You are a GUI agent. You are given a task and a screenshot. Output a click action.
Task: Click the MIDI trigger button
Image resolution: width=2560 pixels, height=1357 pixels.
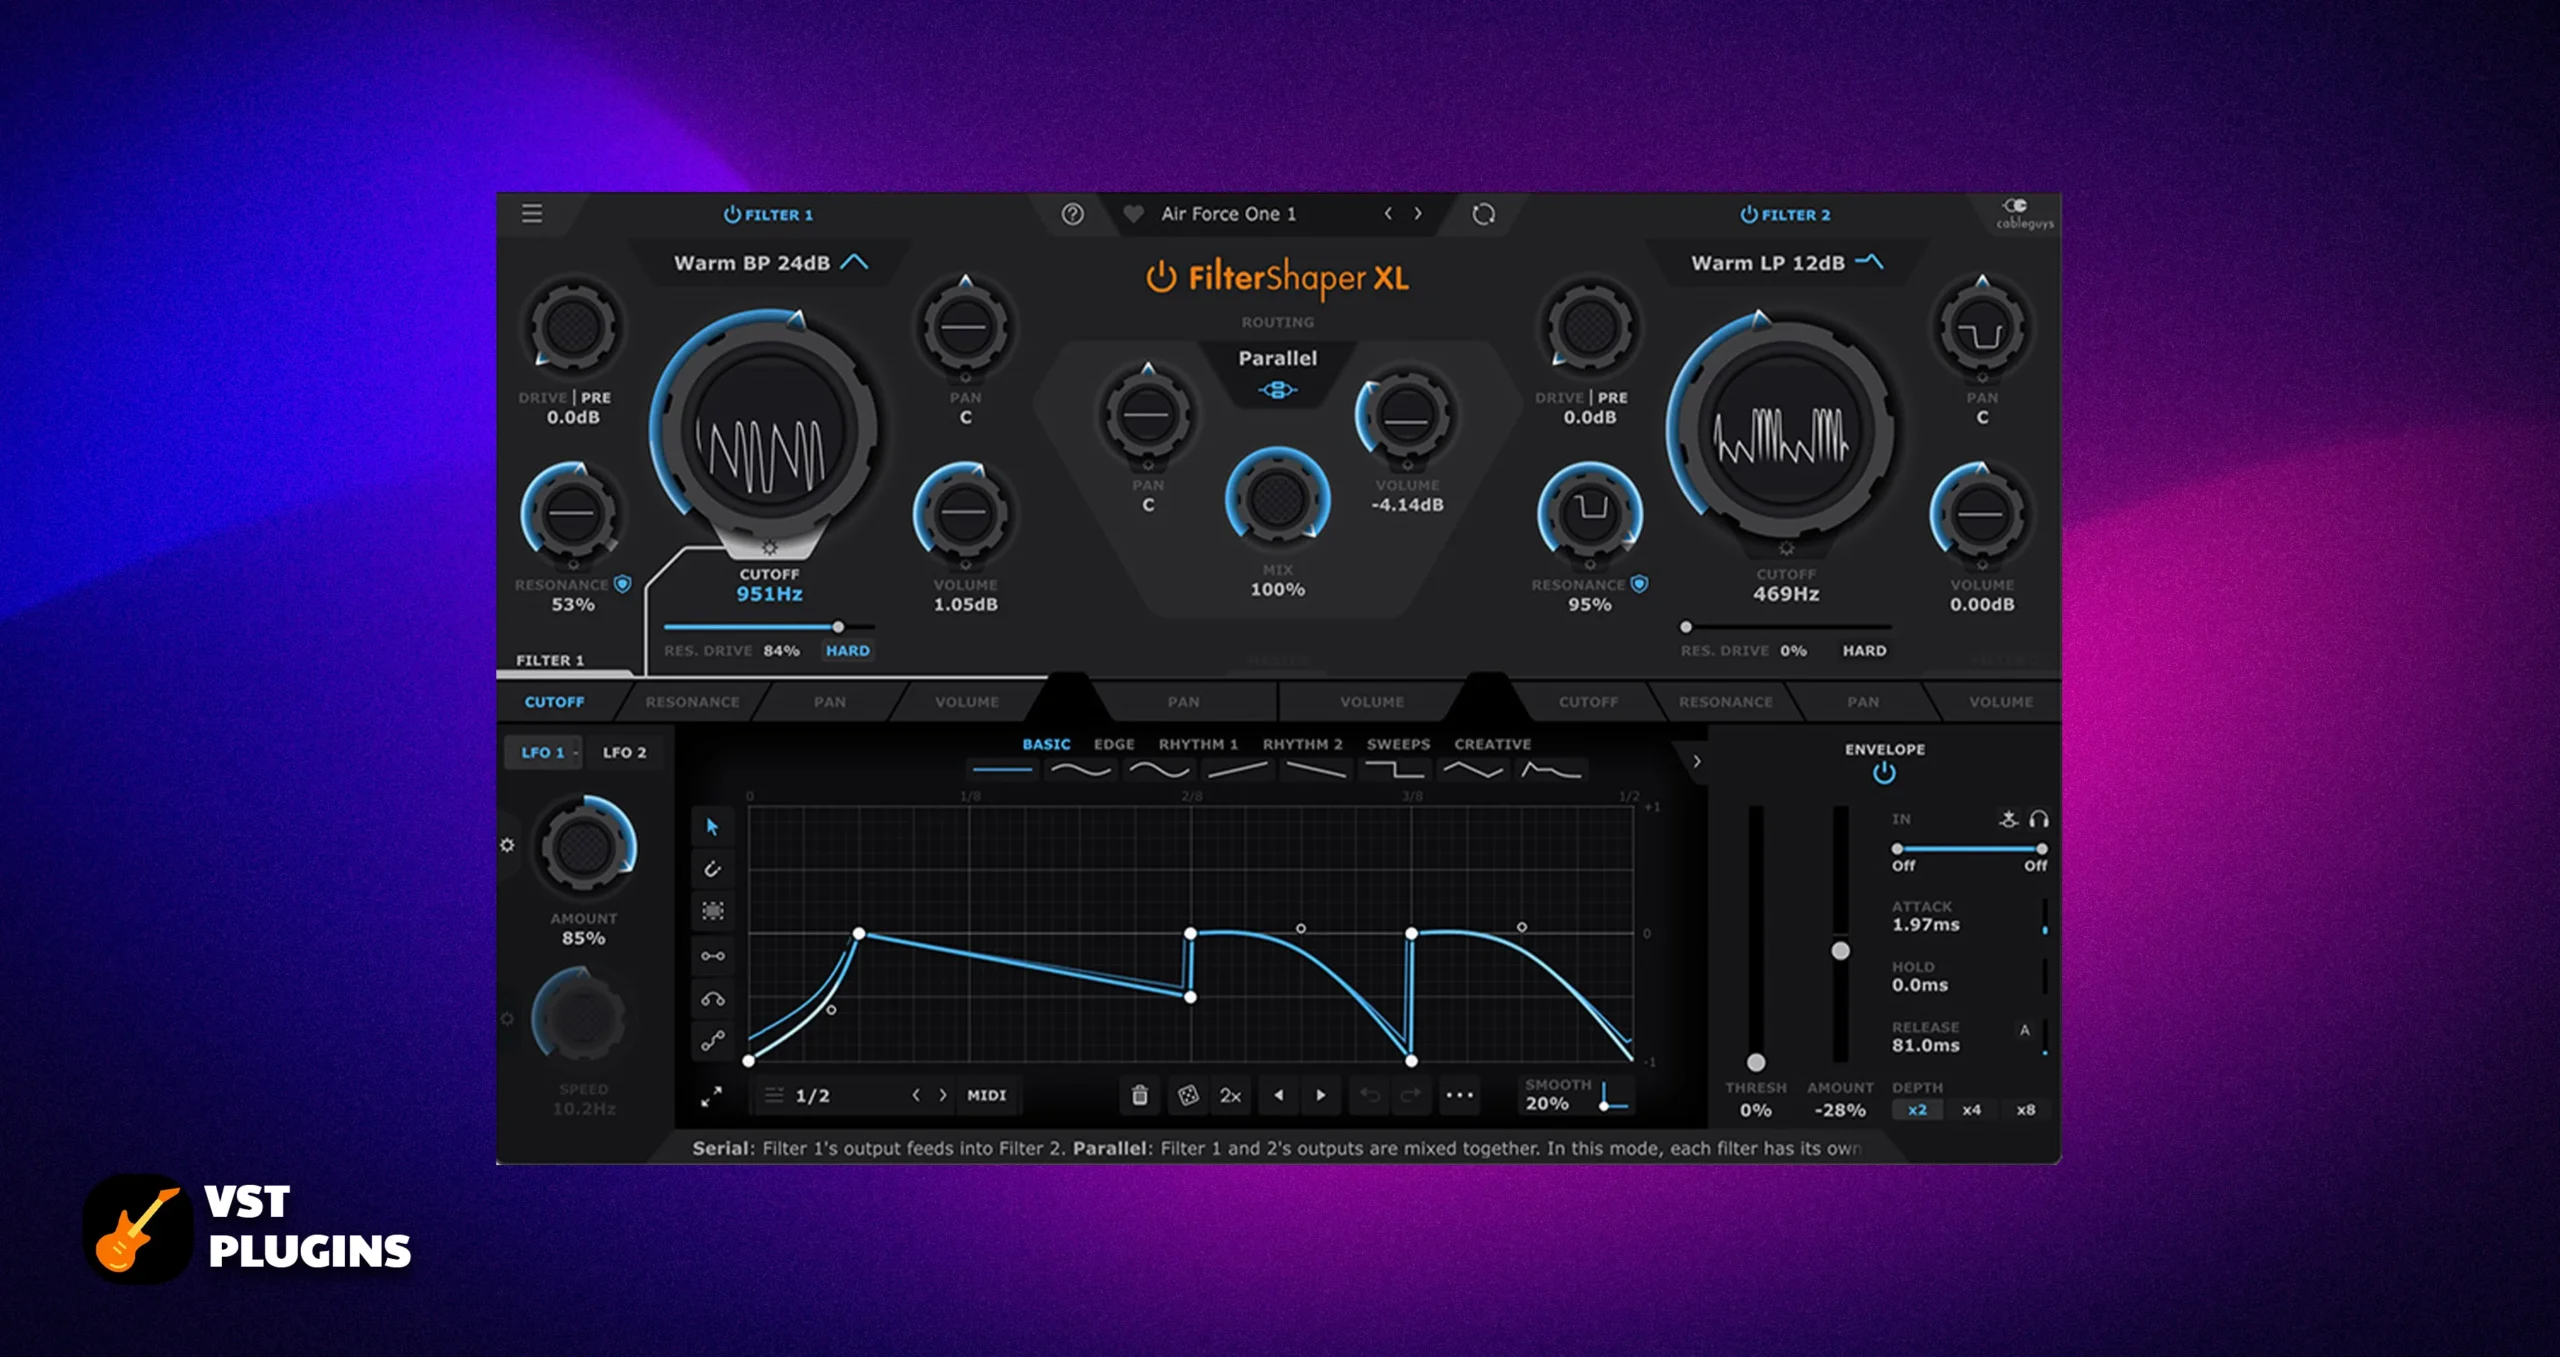point(986,1096)
